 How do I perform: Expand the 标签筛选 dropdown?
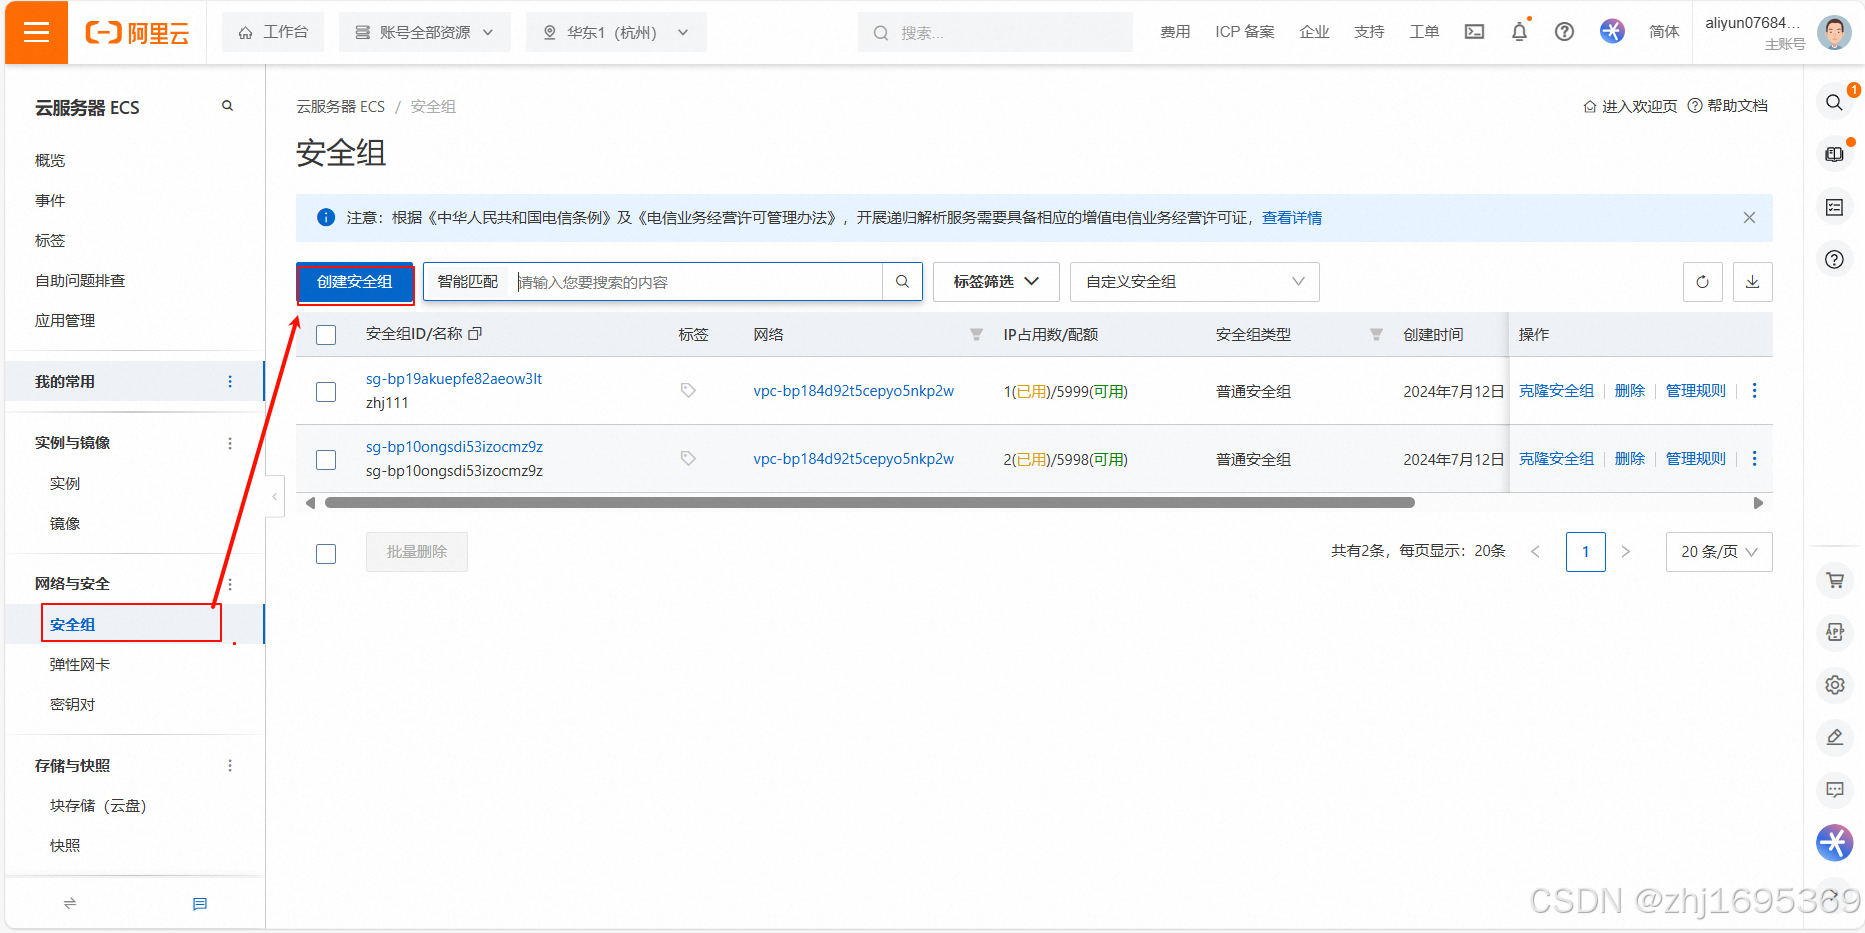(995, 282)
